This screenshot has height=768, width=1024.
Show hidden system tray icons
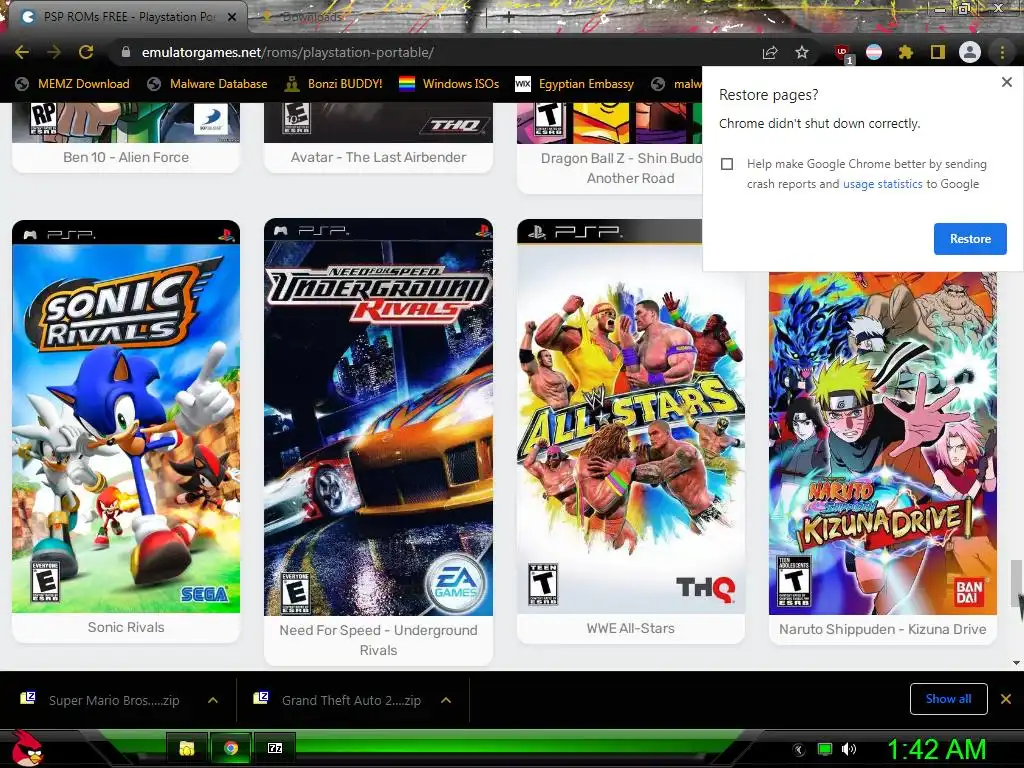(799, 750)
